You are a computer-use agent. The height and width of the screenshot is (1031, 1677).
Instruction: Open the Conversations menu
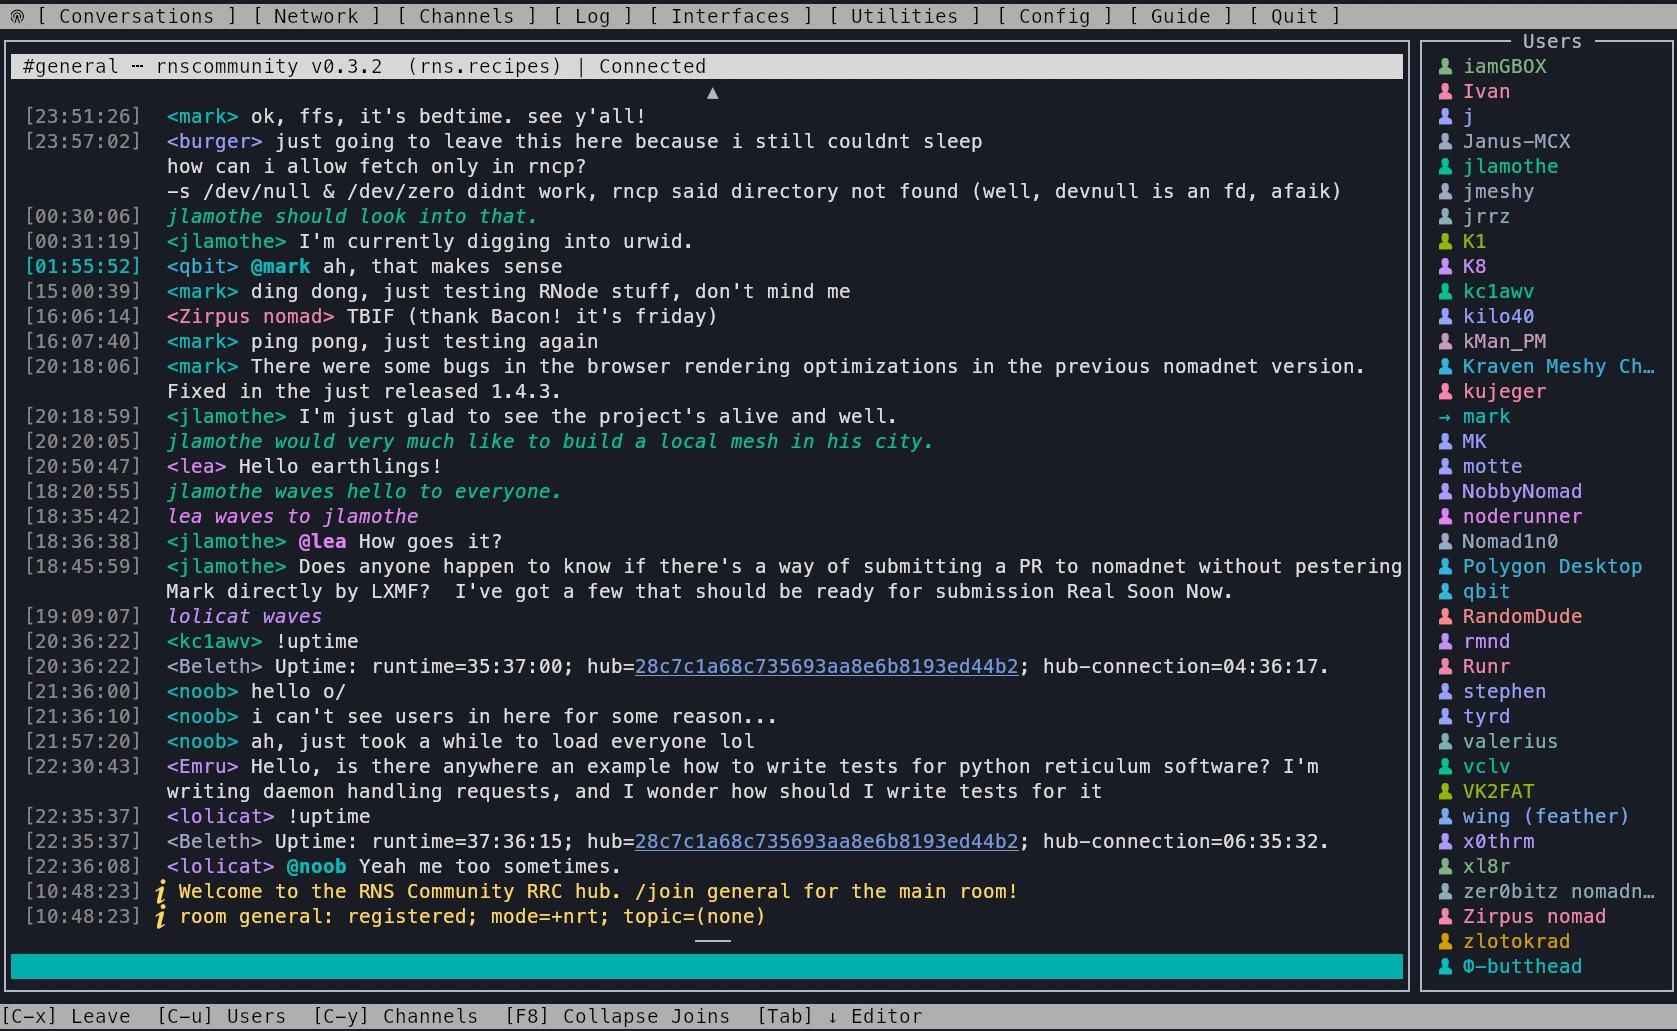click(136, 16)
